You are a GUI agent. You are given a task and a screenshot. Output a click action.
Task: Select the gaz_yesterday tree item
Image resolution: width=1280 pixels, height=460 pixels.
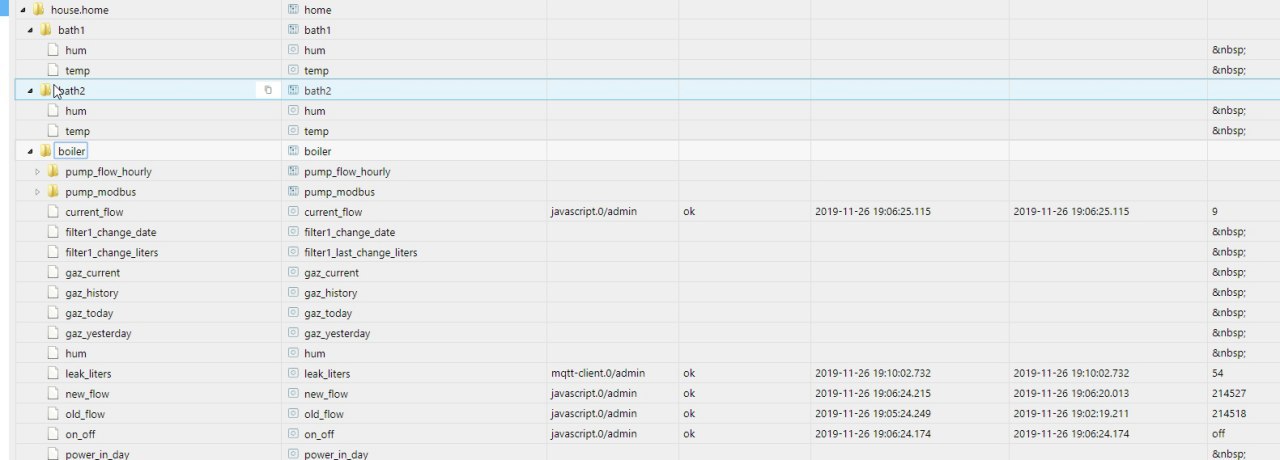[x=98, y=333]
